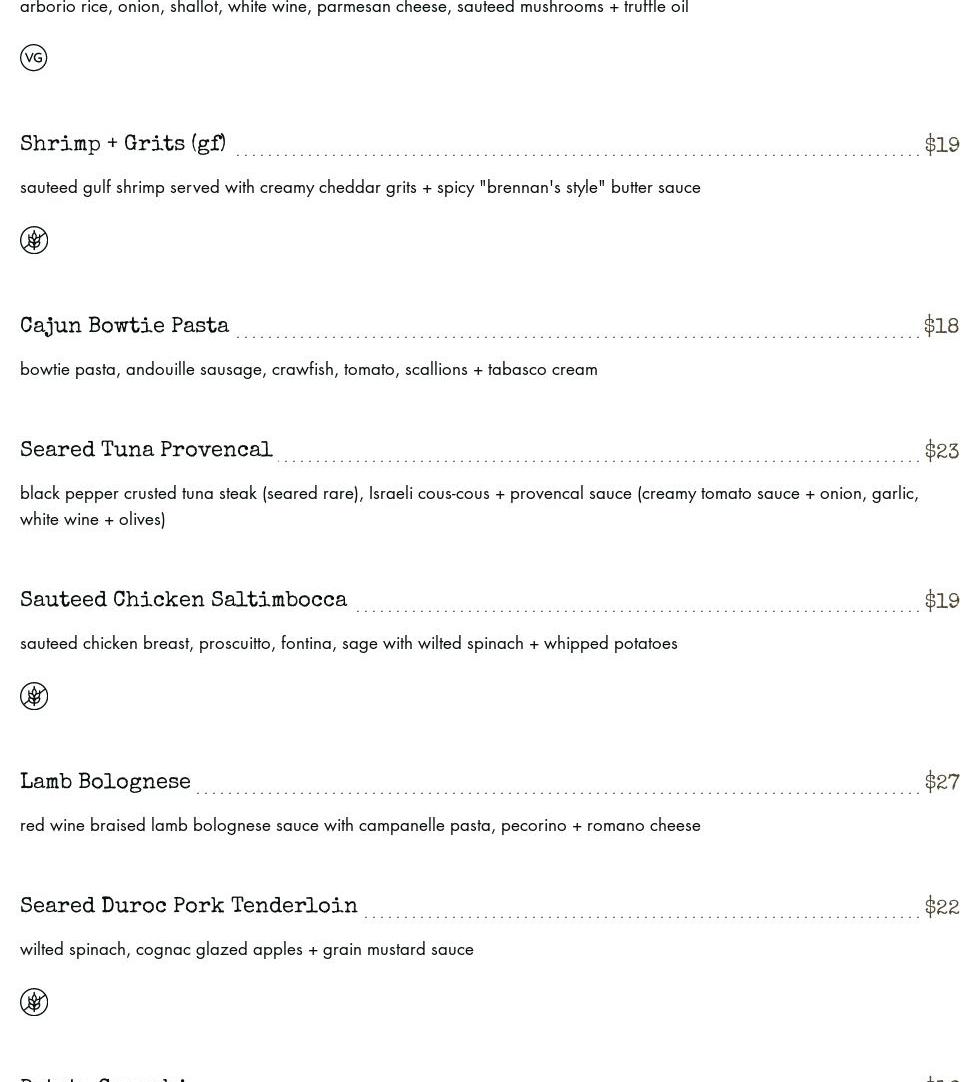Open Sauteed Chicken Saltimbocca item title

click(x=183, y=599)
